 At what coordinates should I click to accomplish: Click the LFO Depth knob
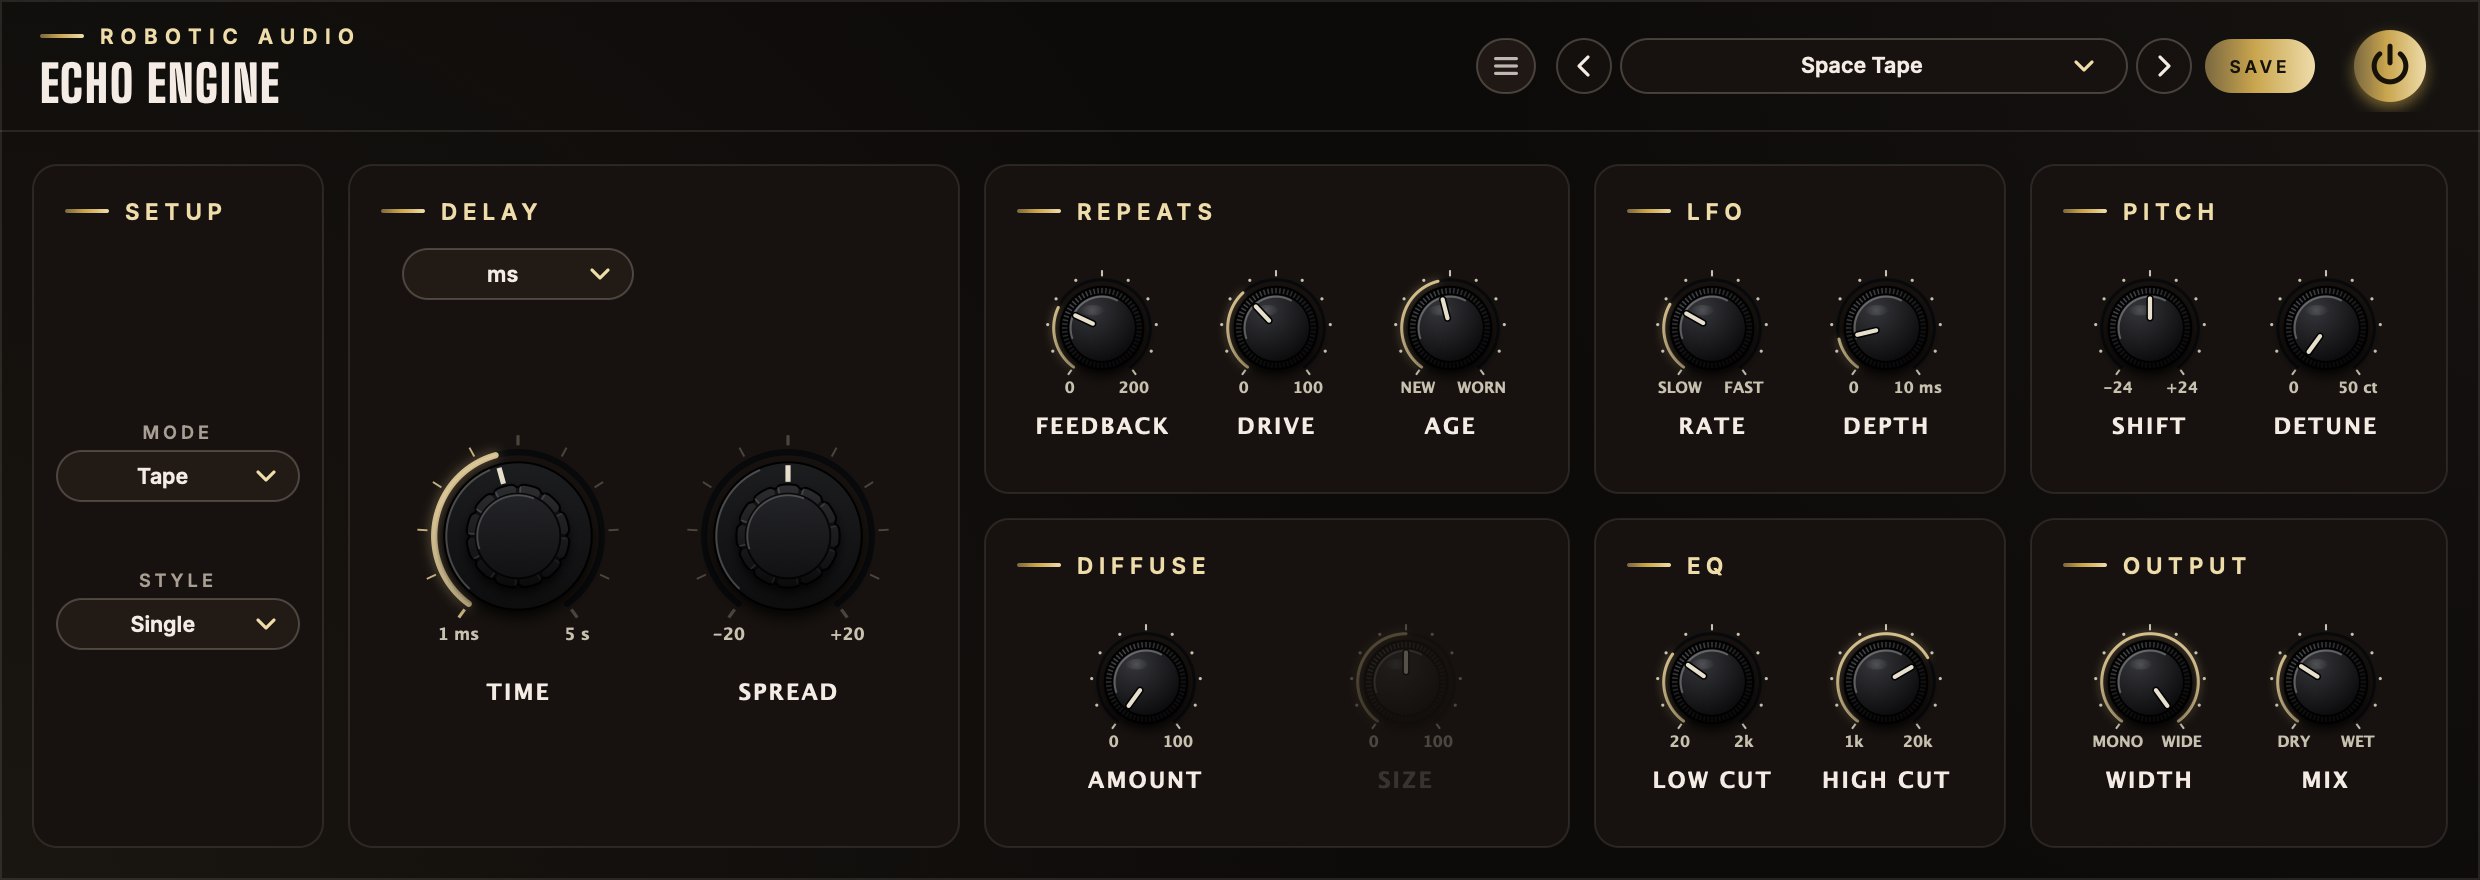pyautogui.click(x=1886, y=326)
